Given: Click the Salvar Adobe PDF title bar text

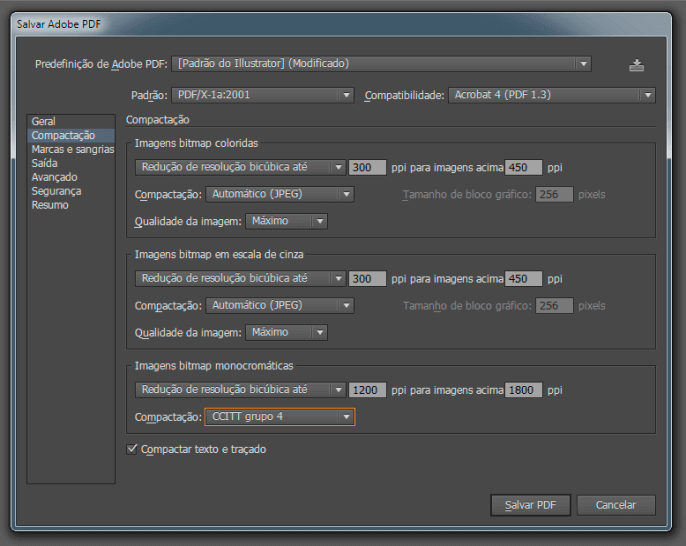Looking at the screenshot, I should coord(59,24).
